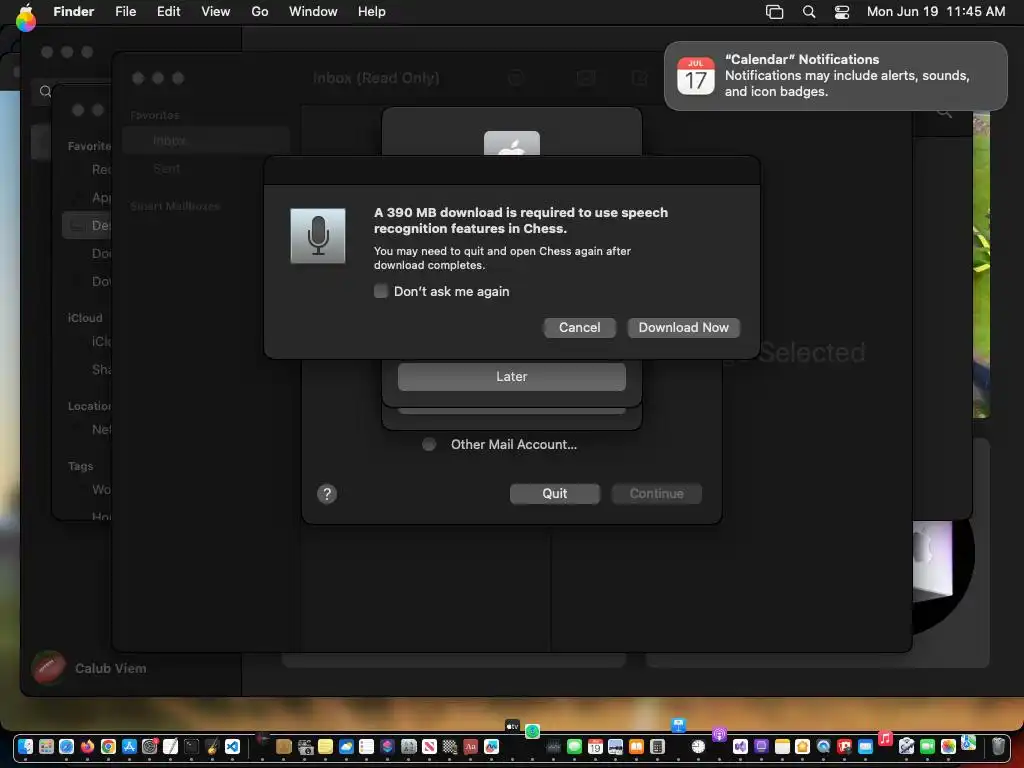Launch Books from the Dock
Viewport: 1024px width, 768px height.
pyautogui.click(x=636, y=746)
